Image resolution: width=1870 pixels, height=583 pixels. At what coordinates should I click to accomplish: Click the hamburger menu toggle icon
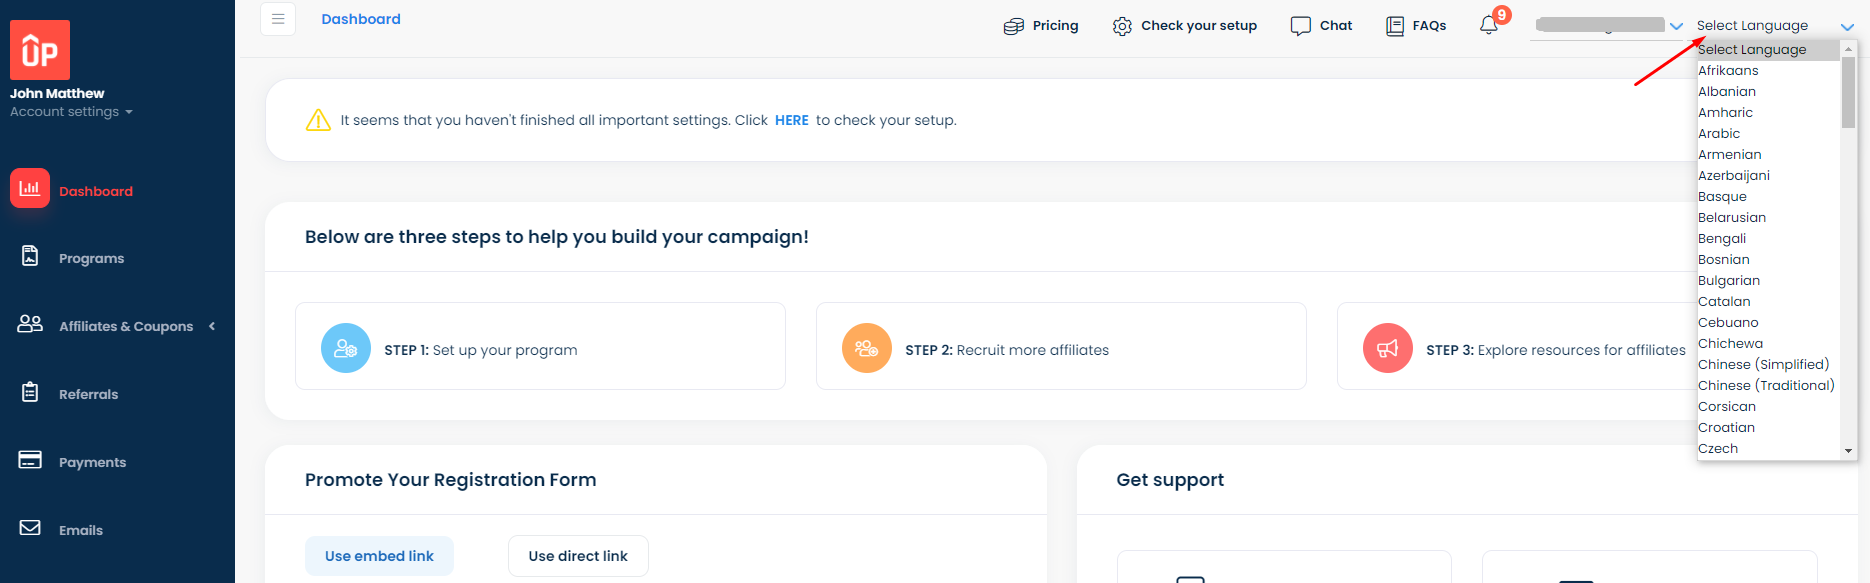(x=278, y=19)
